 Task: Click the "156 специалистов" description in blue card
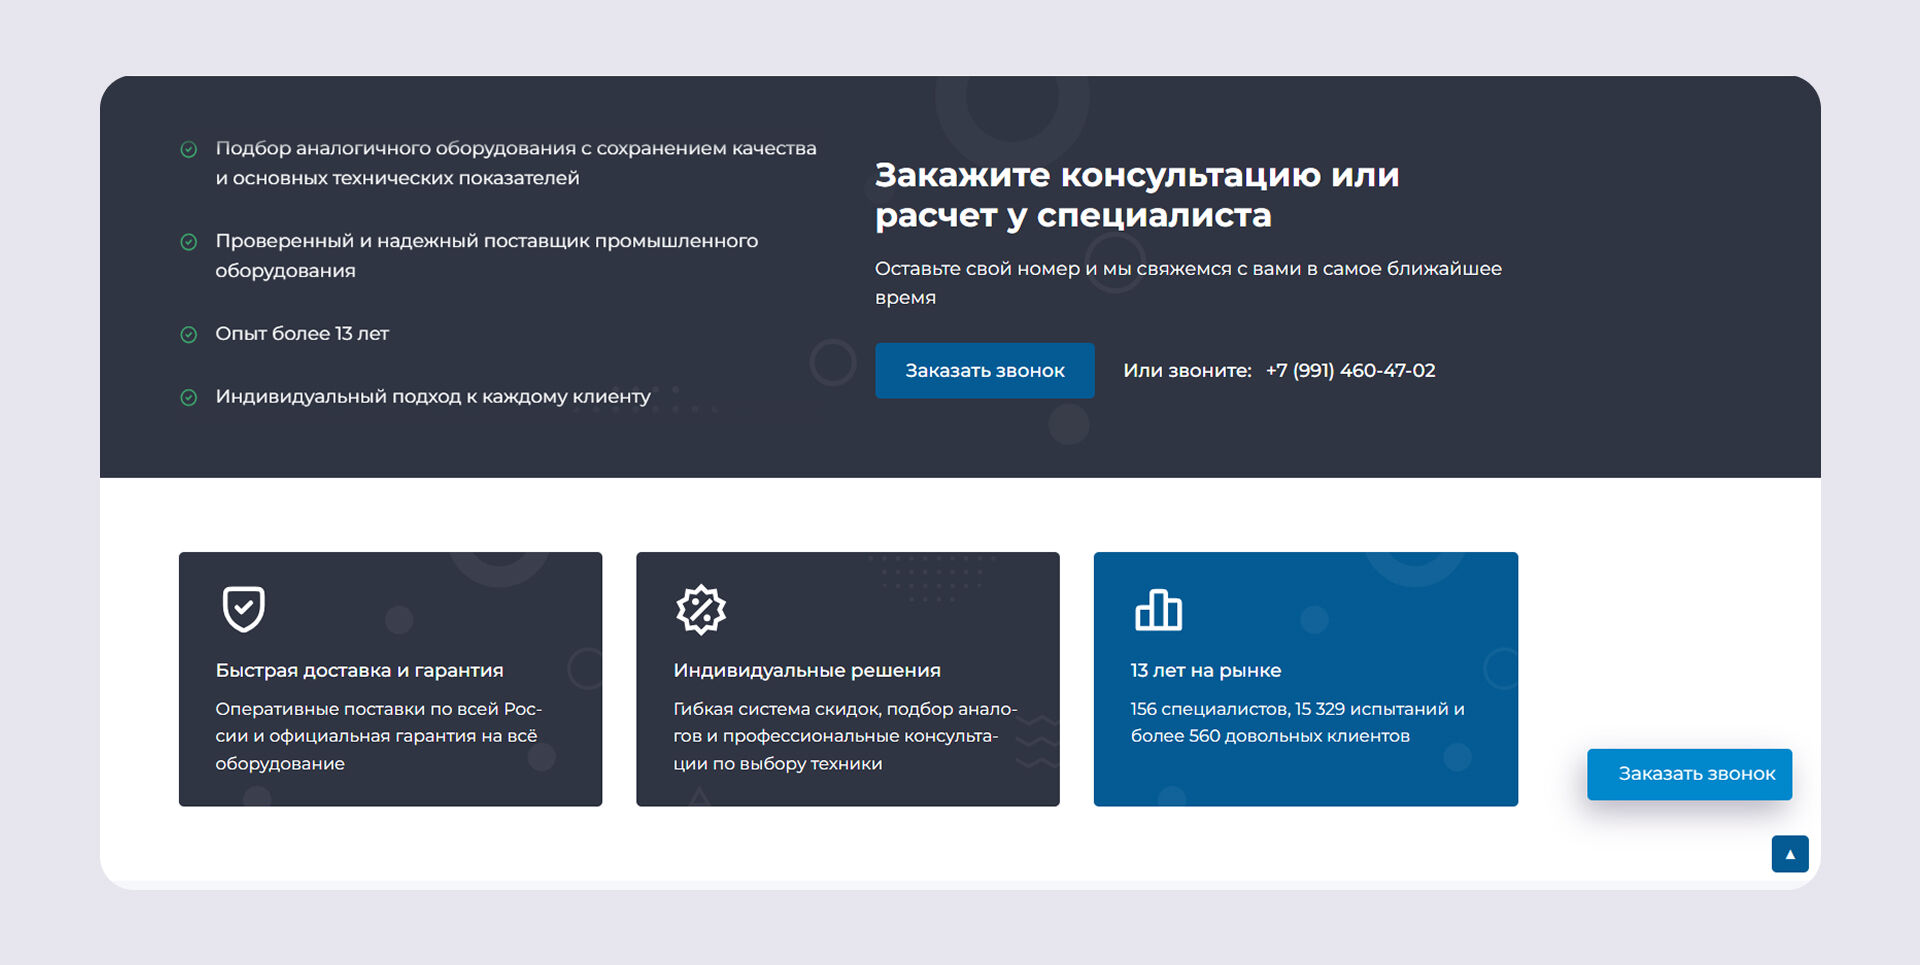point(1297,722)
